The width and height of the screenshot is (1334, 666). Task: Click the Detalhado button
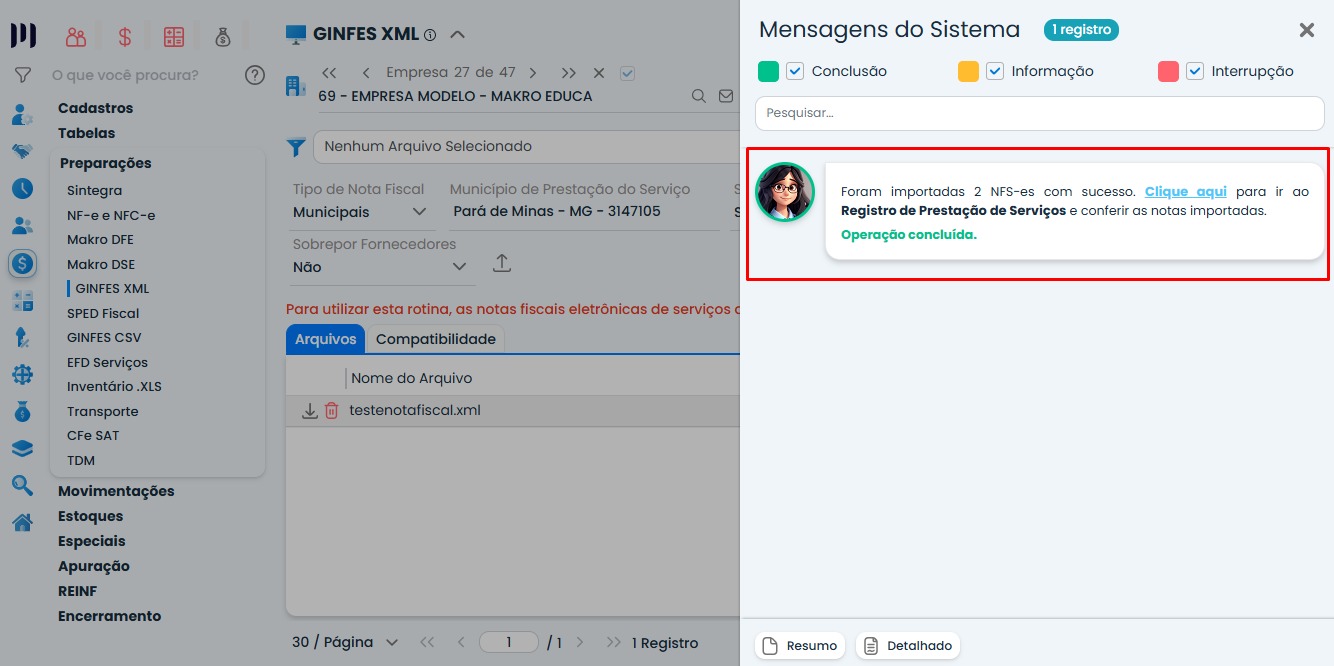pos(908,646)
